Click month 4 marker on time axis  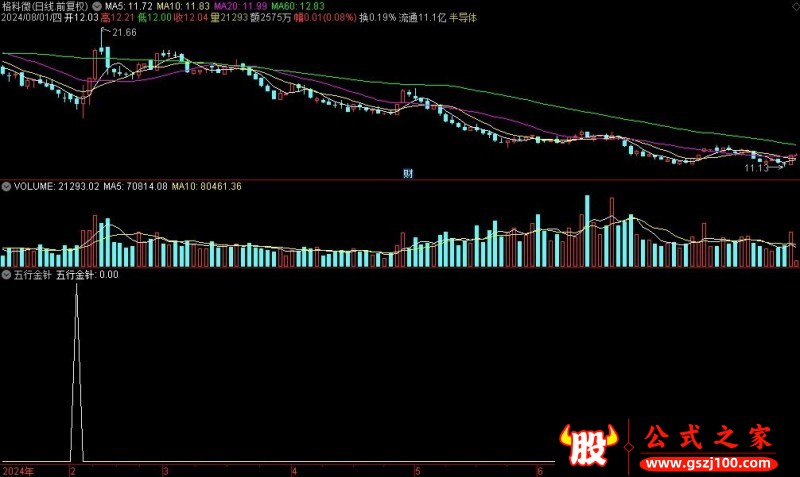[294, 471]
